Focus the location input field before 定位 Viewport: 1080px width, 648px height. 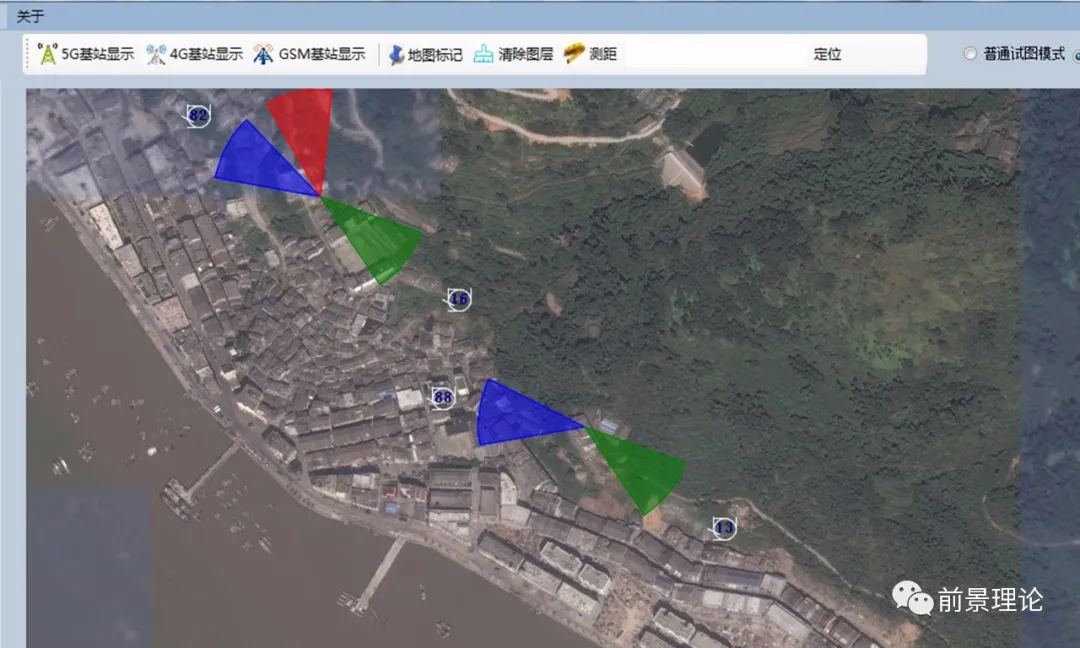(x=716, y=54)
